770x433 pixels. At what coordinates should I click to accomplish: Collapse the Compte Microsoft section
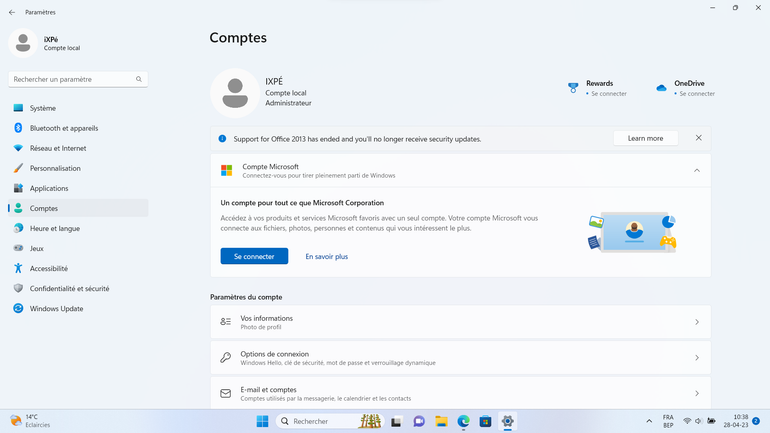(x=697, y=170)
